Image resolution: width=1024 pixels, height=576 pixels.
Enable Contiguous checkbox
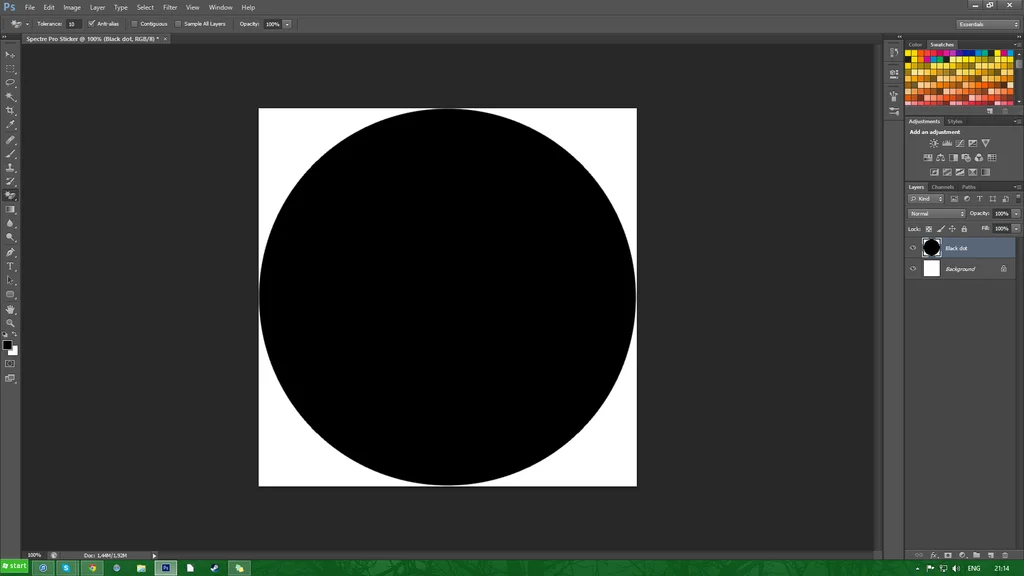coord(134,24)
